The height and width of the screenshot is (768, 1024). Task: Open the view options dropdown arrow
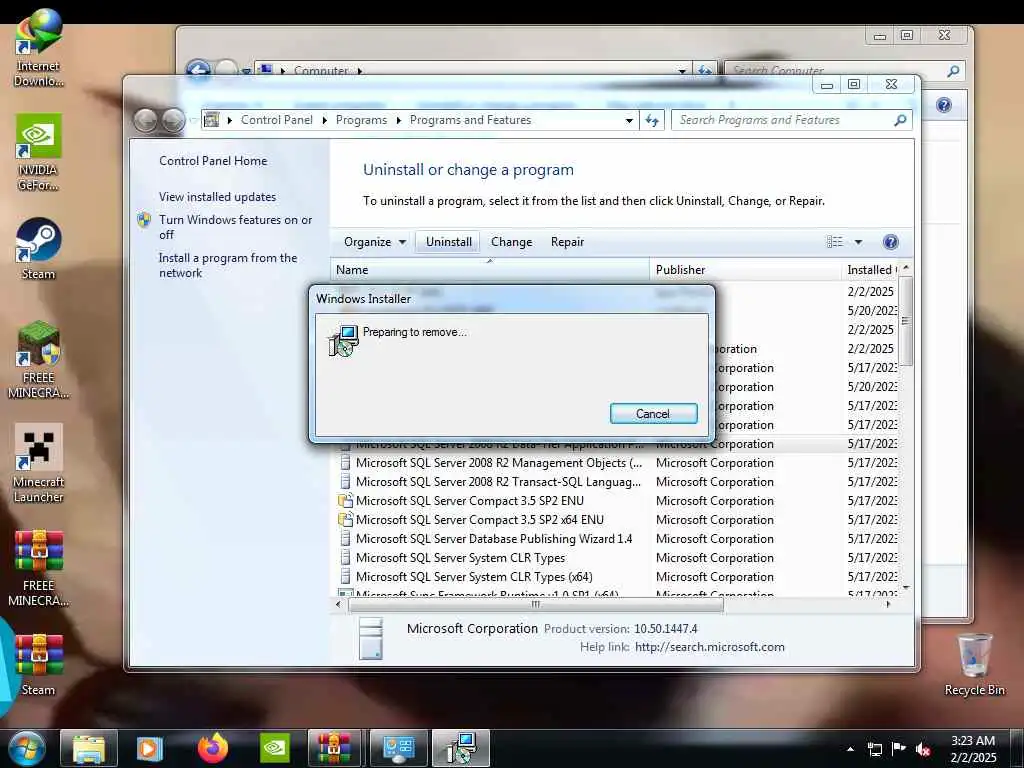(858, 242)
